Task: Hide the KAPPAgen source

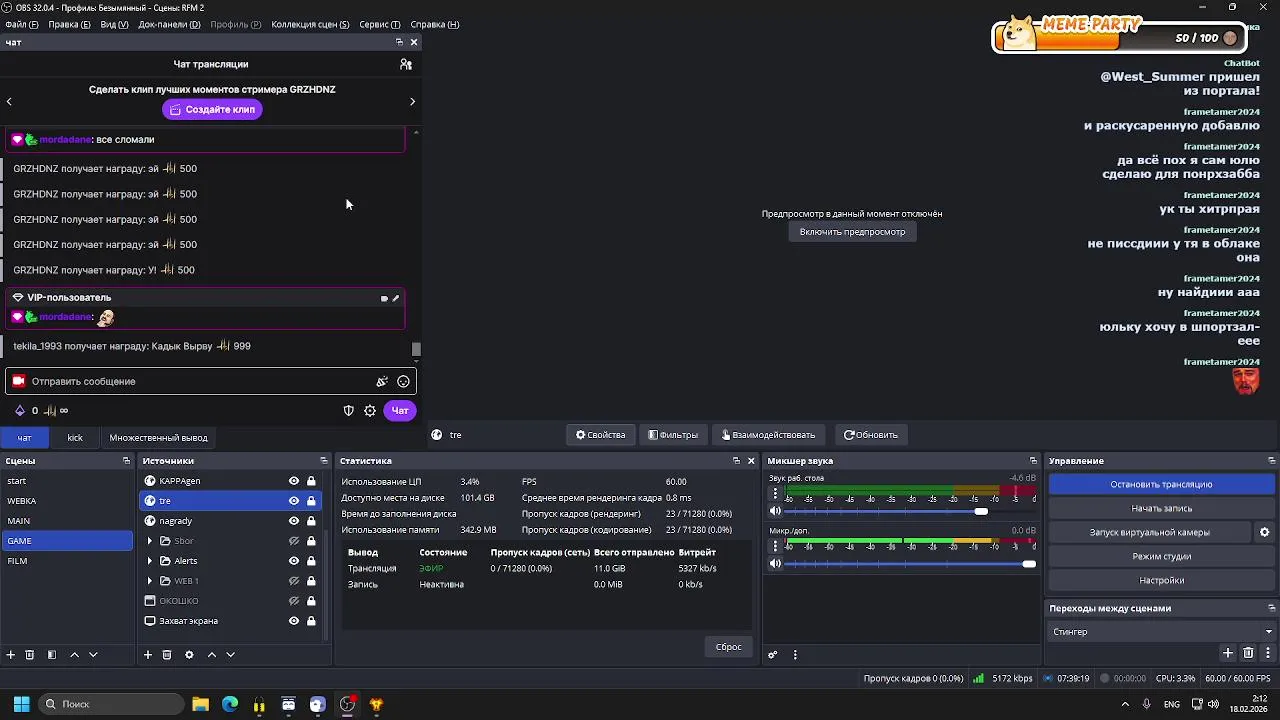Action: (294, 481)
